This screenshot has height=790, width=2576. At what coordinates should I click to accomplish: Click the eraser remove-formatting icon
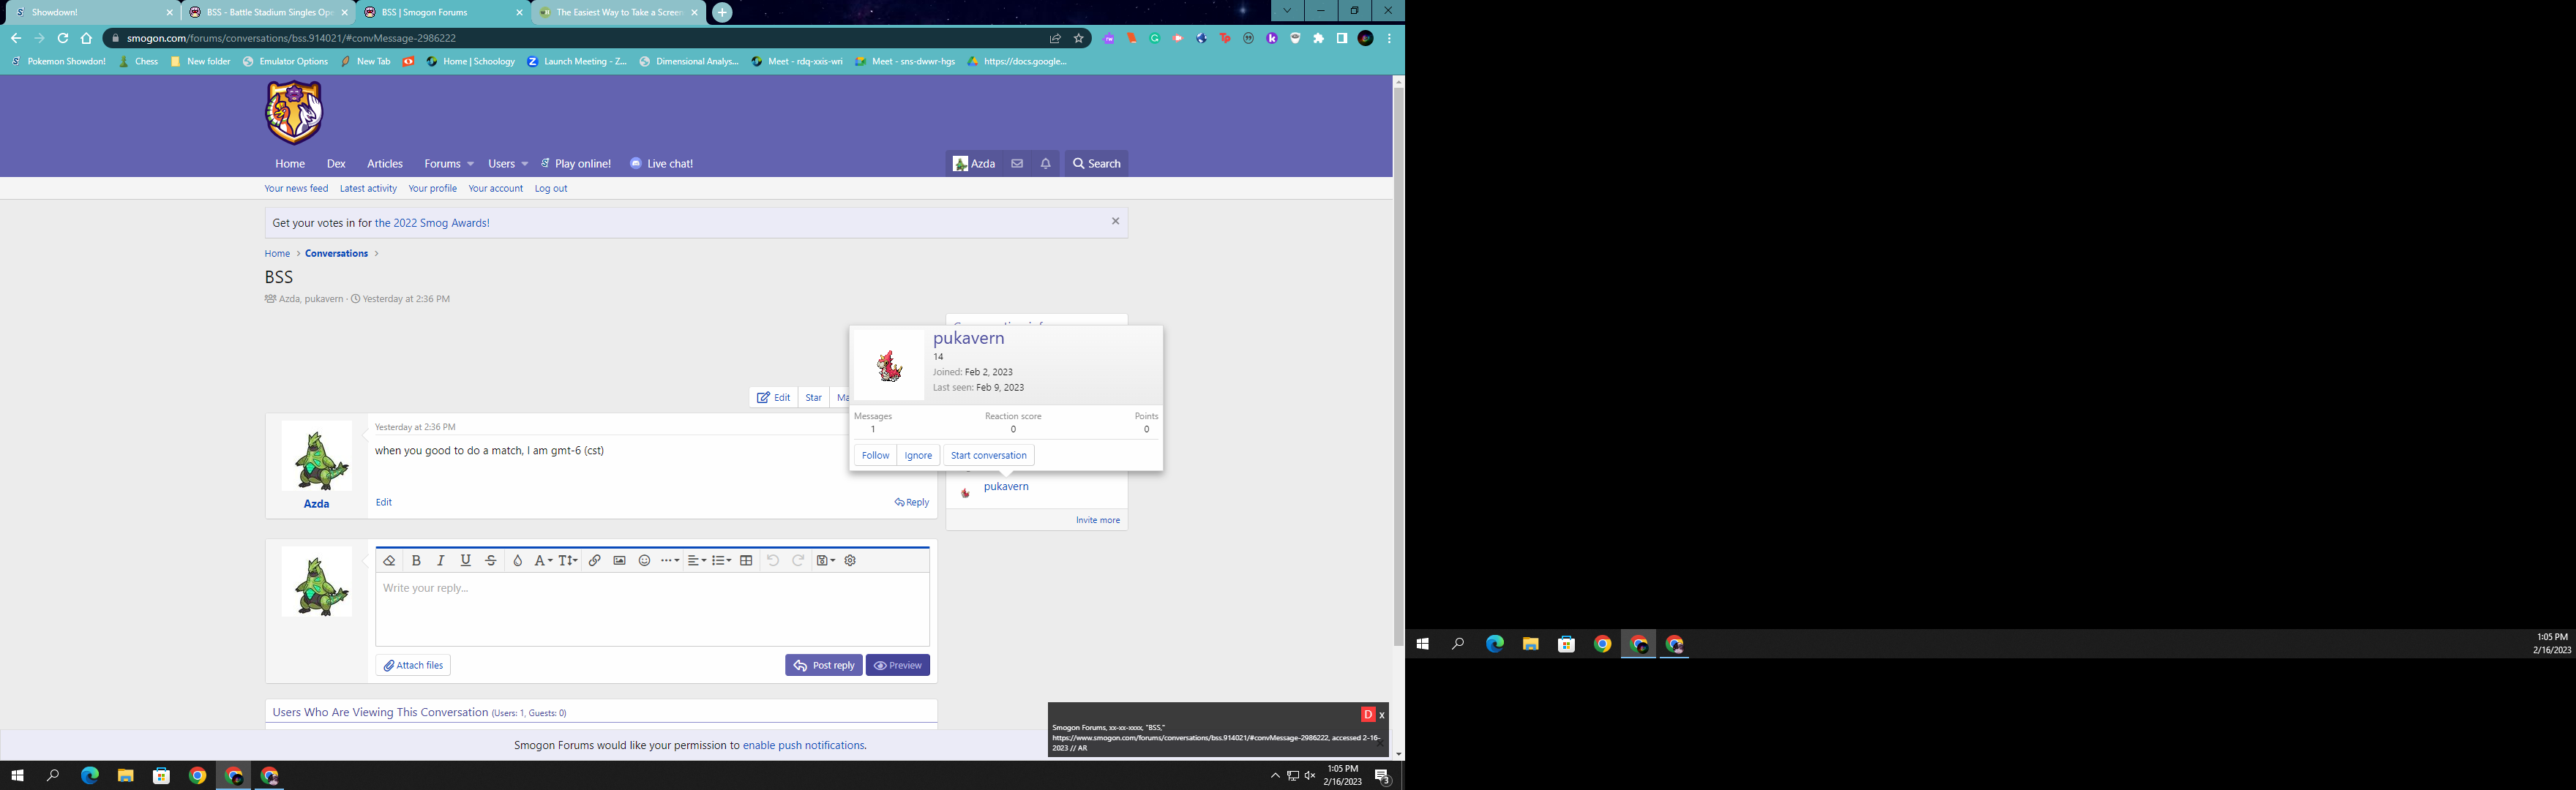coord(389,561)
